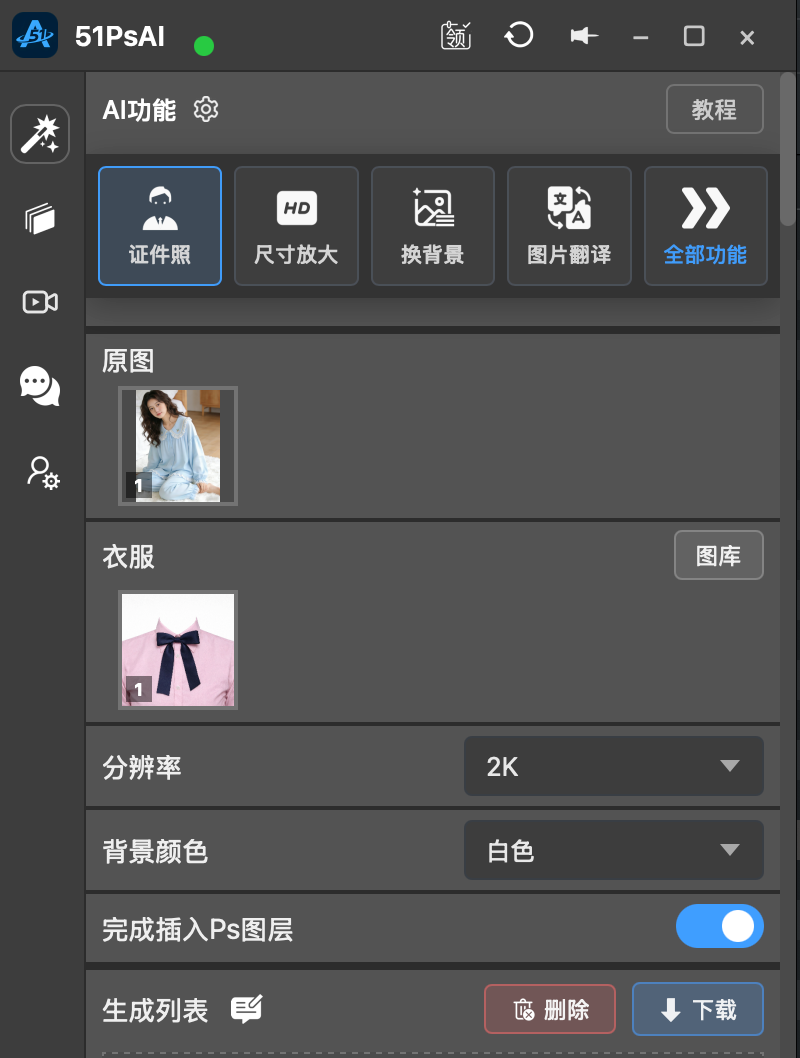Open 全部功能 all functions
Viewport: 800px width, 1058px height.
click(706, 226)
